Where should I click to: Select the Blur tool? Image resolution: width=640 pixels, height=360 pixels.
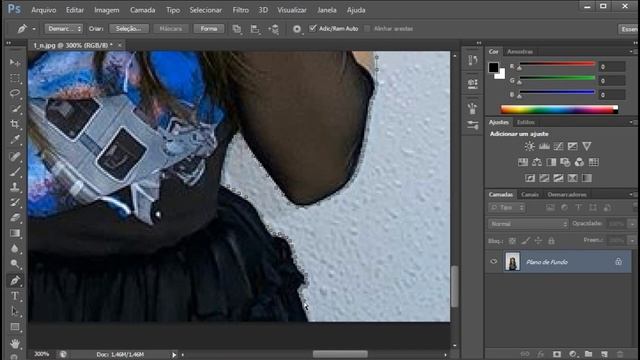15,249
